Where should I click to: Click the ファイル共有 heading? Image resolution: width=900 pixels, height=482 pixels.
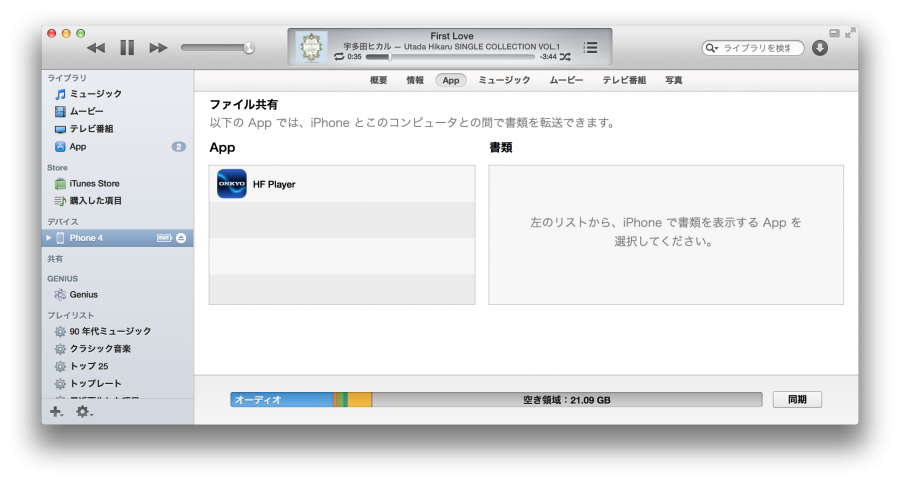243,104
